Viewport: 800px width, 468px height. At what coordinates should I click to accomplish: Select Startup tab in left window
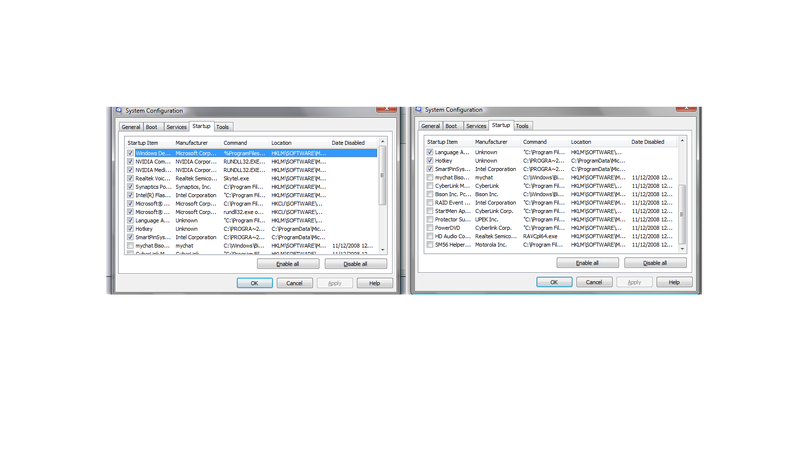coord(202,126)
